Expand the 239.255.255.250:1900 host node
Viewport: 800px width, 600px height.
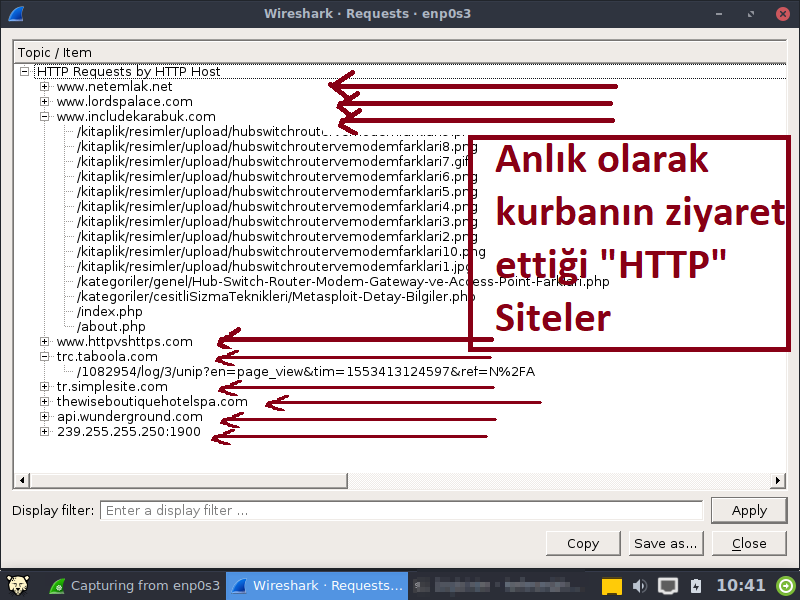pyautogui.click(x=44, y=432)
